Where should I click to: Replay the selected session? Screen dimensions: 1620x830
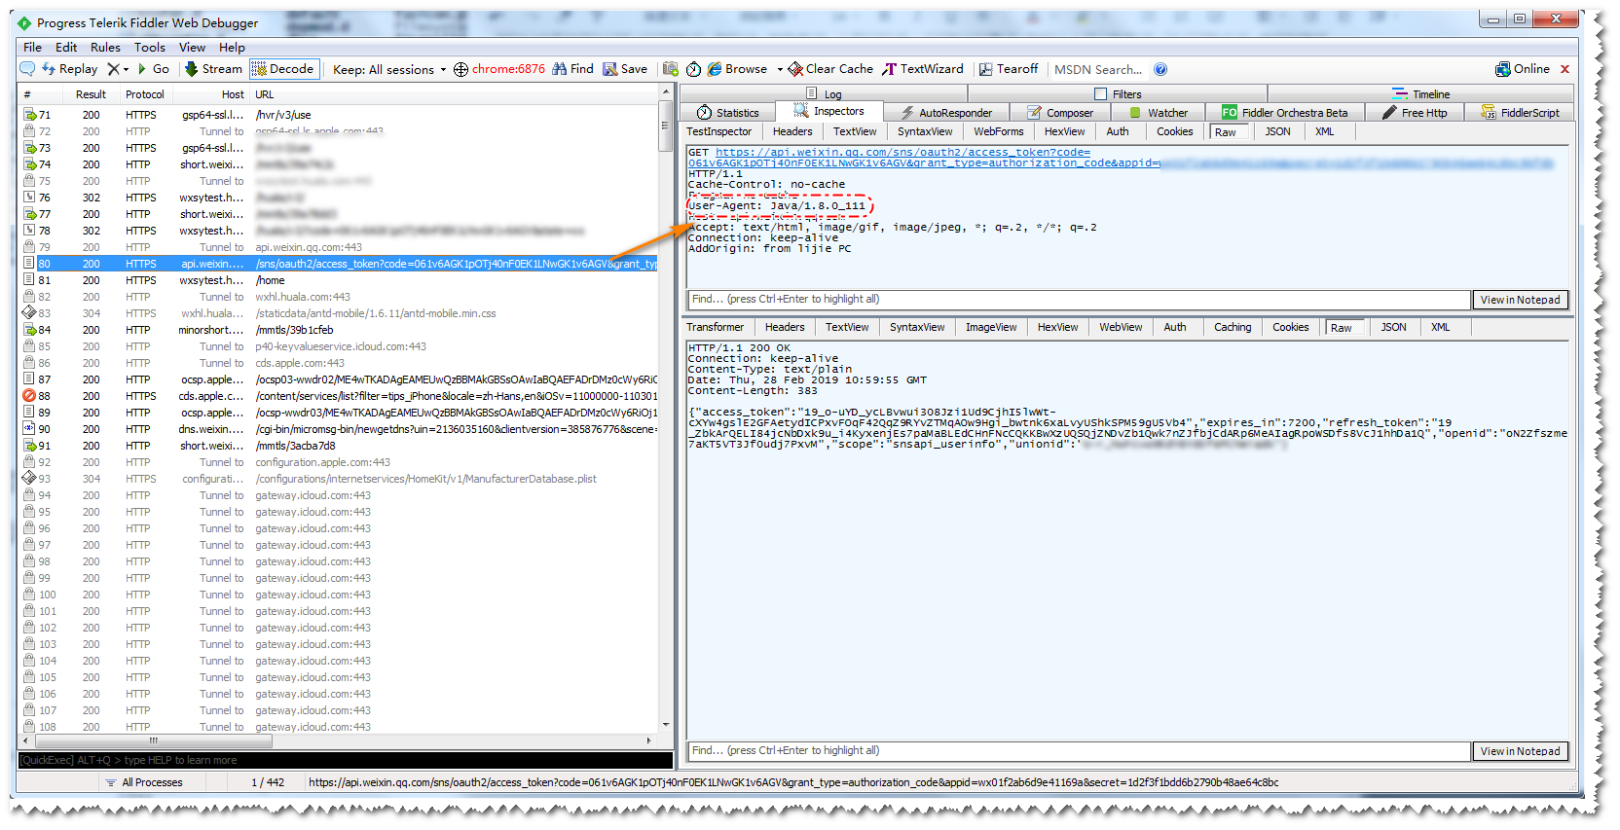pyautogui.click(x=69, y=69)
